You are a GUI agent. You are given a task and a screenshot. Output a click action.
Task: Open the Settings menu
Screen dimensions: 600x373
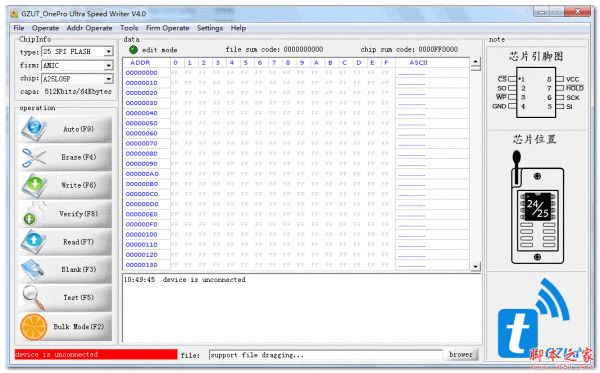tap(210, 28)
